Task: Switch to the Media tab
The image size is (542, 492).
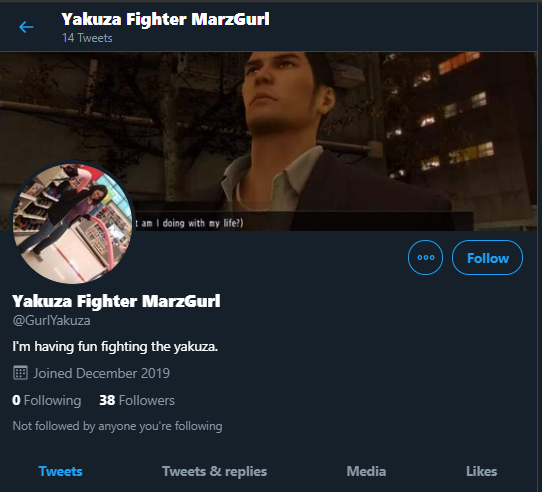Action: pyautogui.click(x=366, y=471)
